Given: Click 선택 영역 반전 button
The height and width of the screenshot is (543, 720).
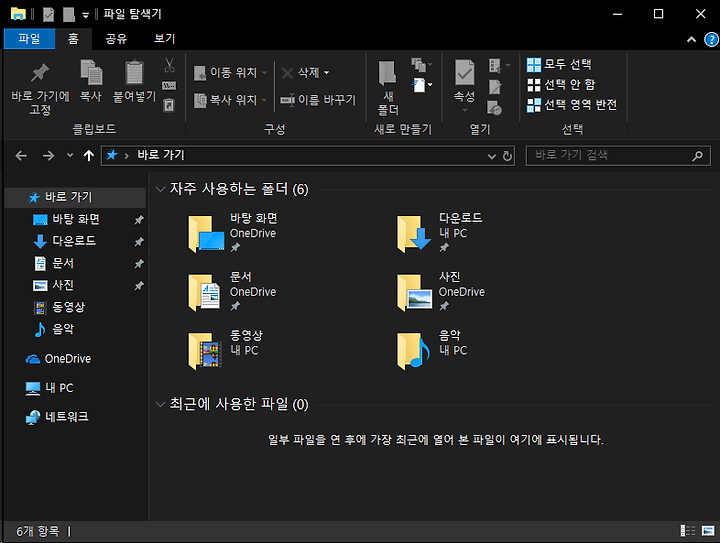Looking at the screenshot, I should click(x=572, y=105).
